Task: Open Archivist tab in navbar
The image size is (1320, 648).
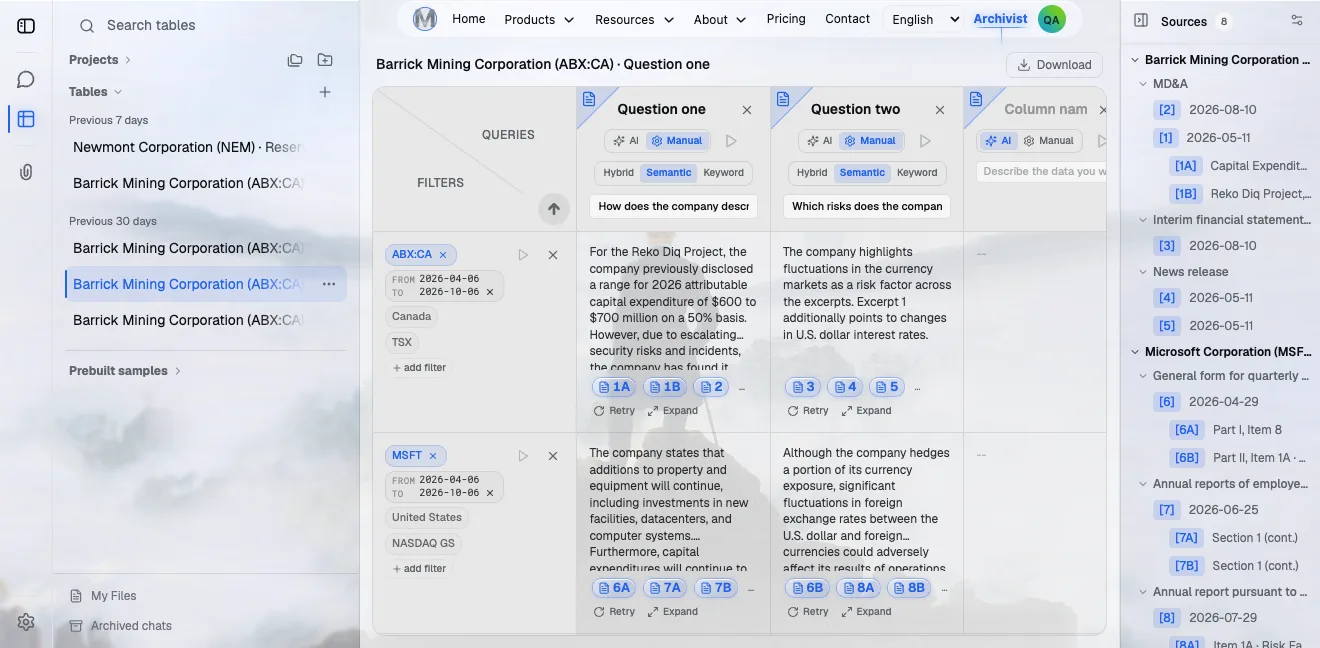Action: pyautogui.click(x=1000, y=19)
